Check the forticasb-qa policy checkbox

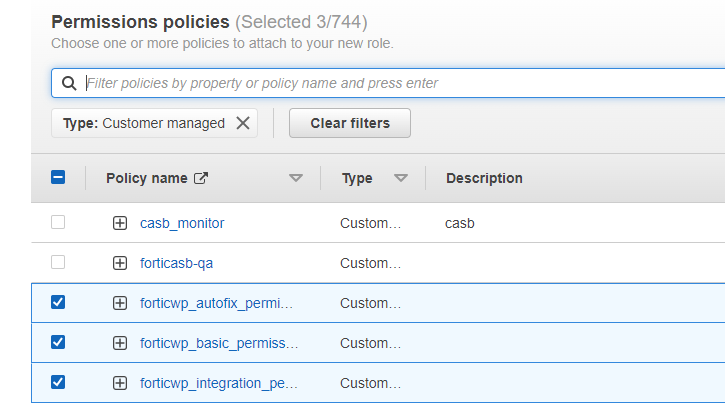[x=58, y=262]
